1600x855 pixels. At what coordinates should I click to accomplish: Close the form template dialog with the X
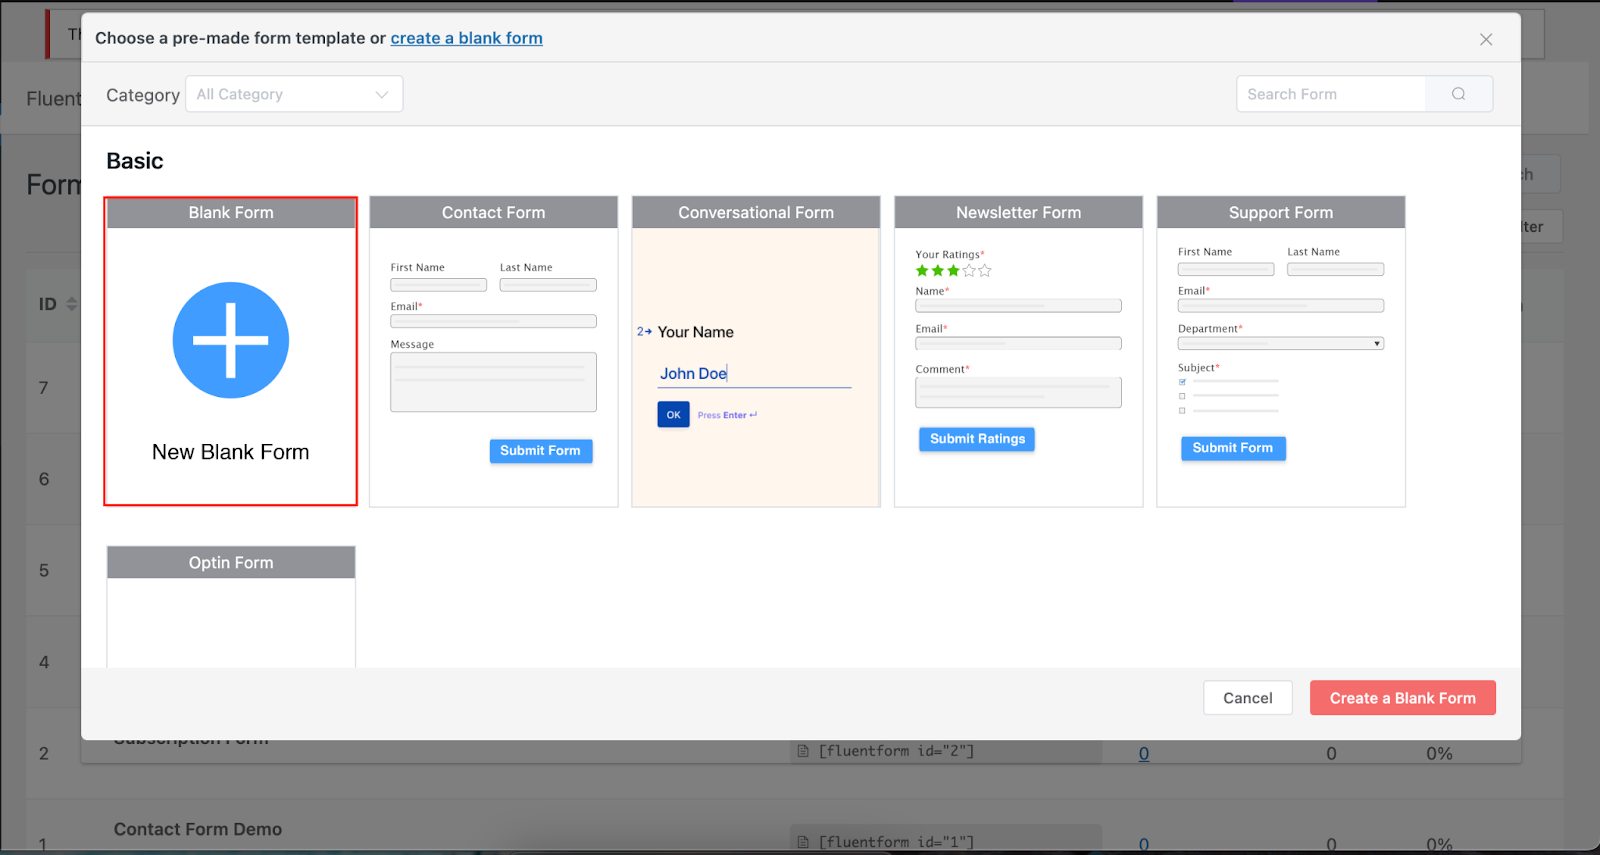[x=1486, y=39]
